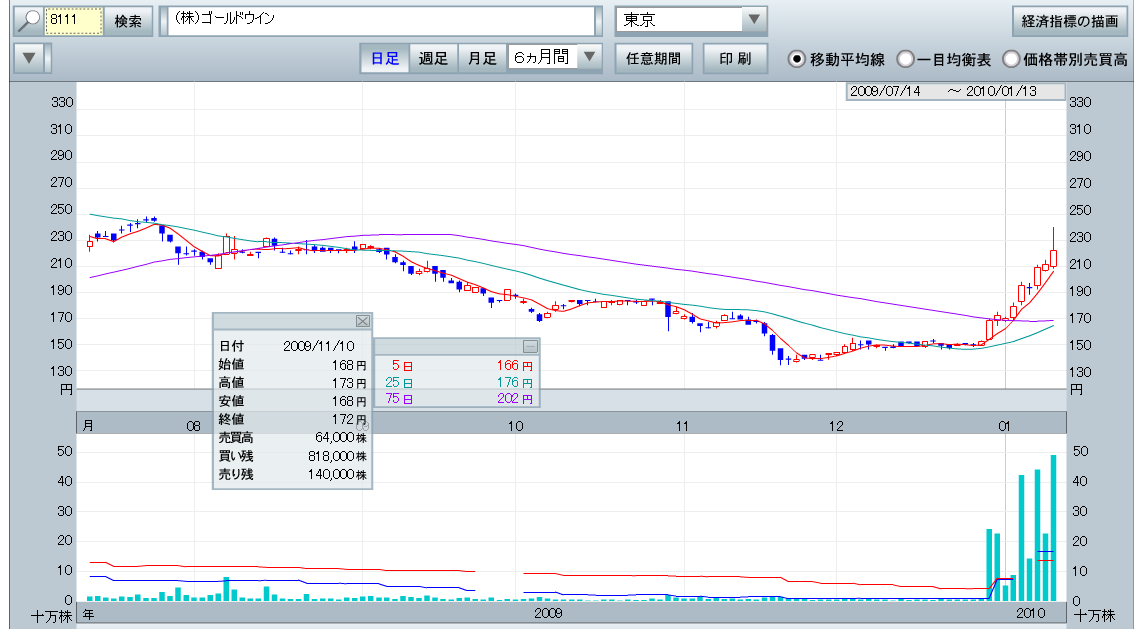Click the 任意期間 custom period button
Image resolution: width=1141 pixels, height=629 pixels.
point(653,58)
